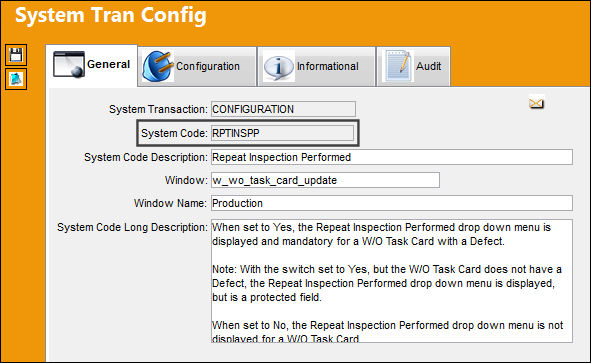Viewport: 591px width, 363px height.
Task: Click the System Code label
Action: click(174, 133)
